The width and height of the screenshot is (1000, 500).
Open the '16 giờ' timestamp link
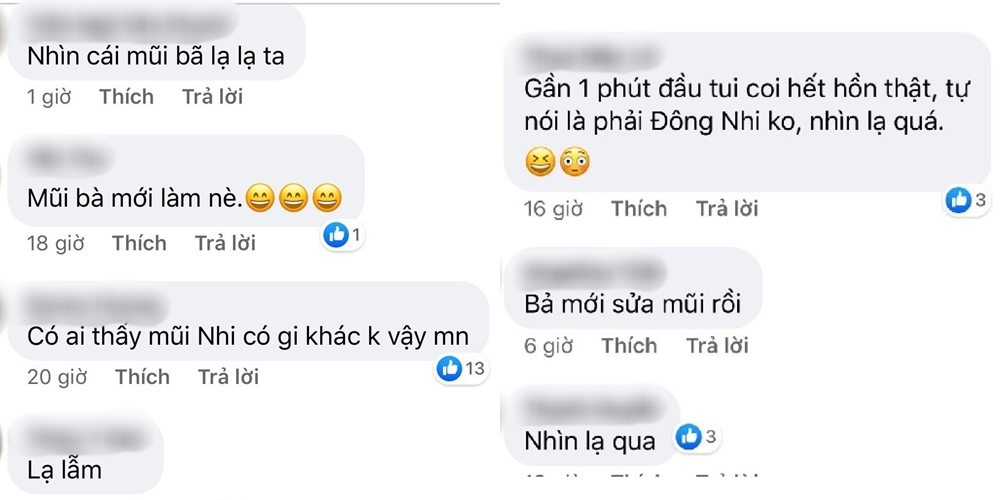point(553,208)
